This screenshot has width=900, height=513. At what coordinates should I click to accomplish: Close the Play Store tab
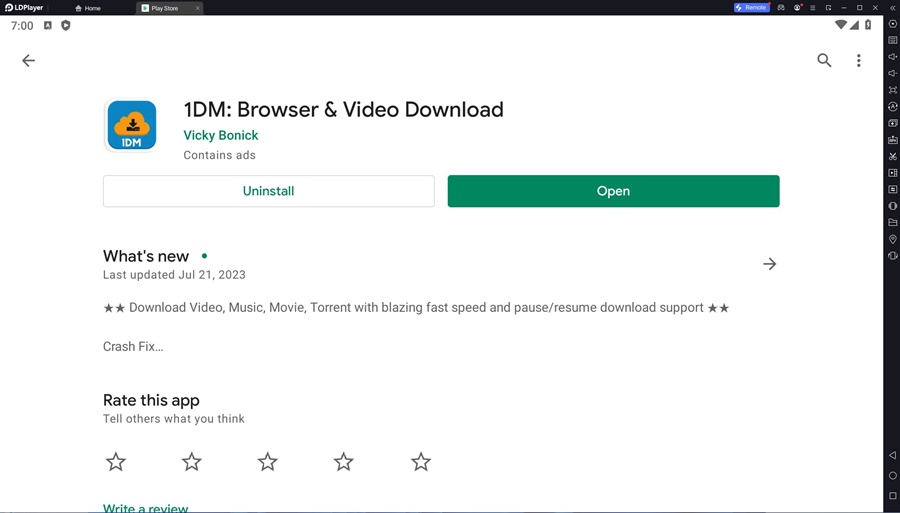click(x=197, y=8)
